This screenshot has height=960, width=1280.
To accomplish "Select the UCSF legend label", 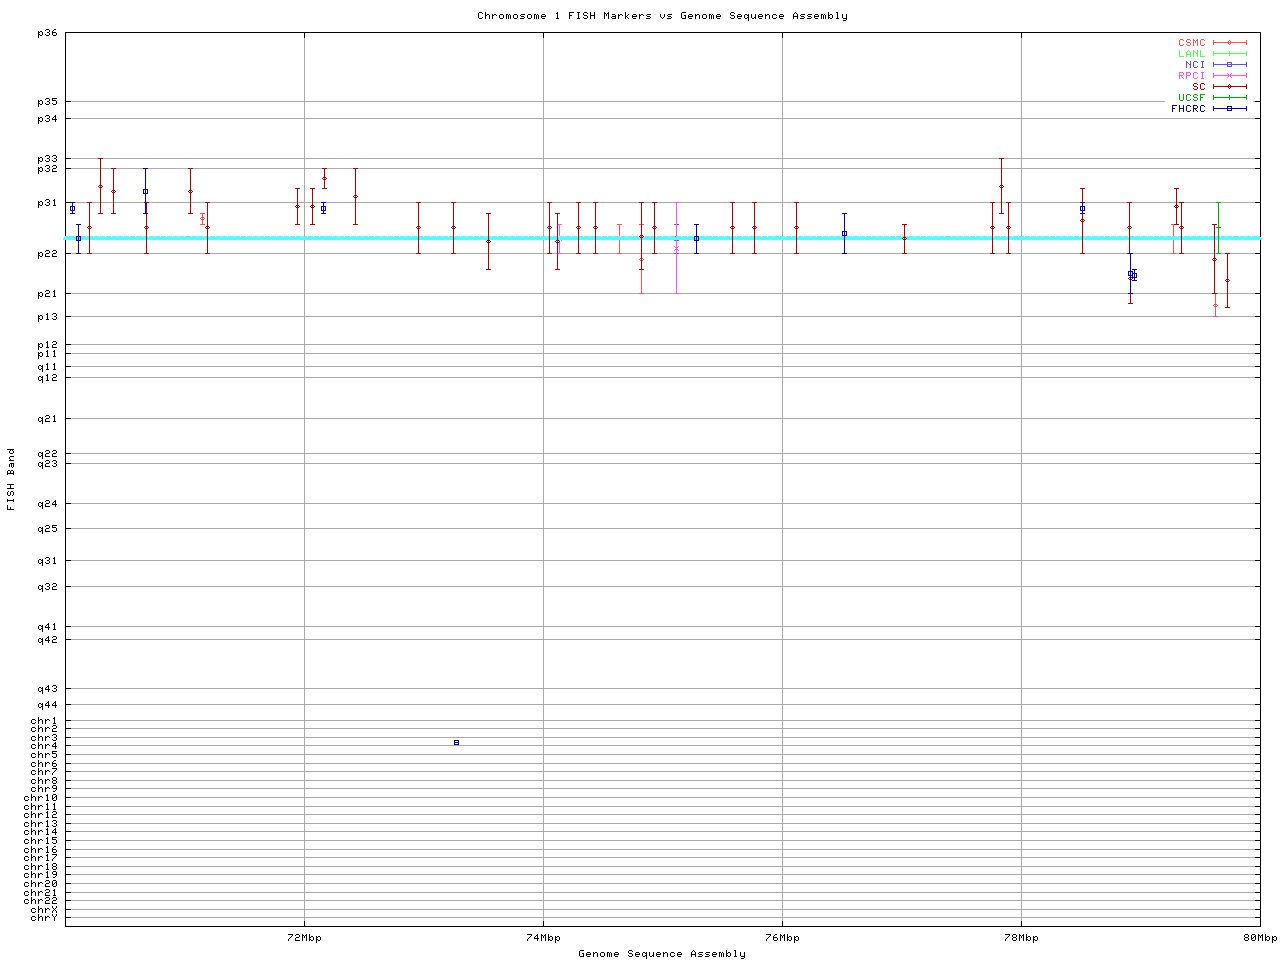I will [x=1191, y=98].
